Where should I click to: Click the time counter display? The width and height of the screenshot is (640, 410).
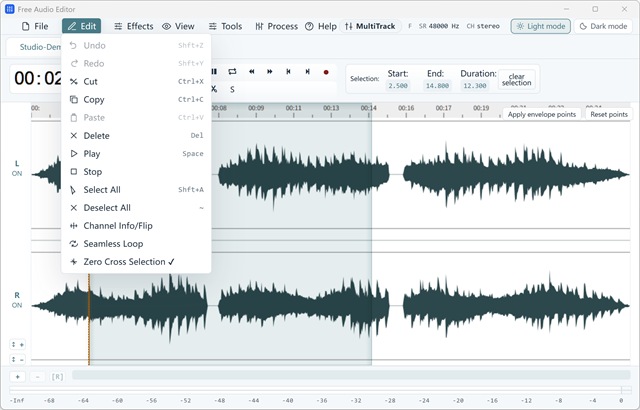coord(38,78)
